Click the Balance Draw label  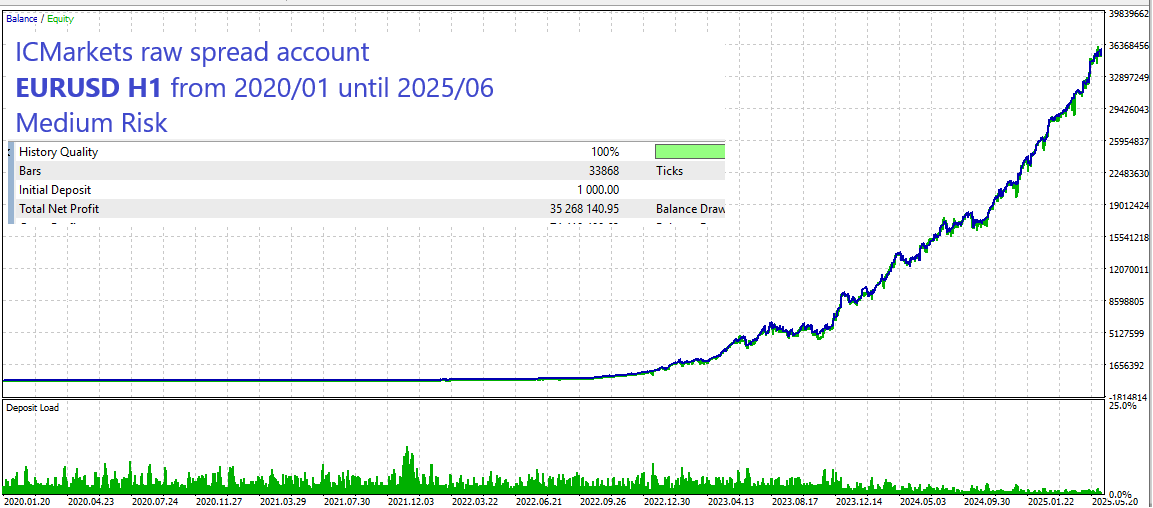(690, 209)
